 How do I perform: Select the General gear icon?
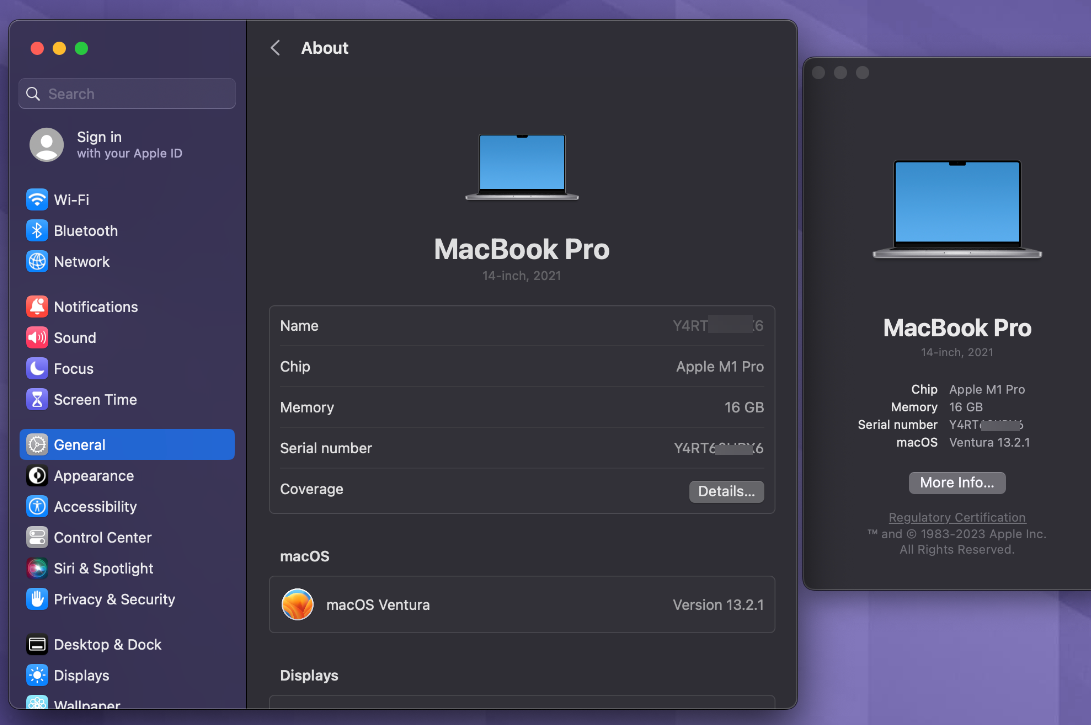[37, 445]
